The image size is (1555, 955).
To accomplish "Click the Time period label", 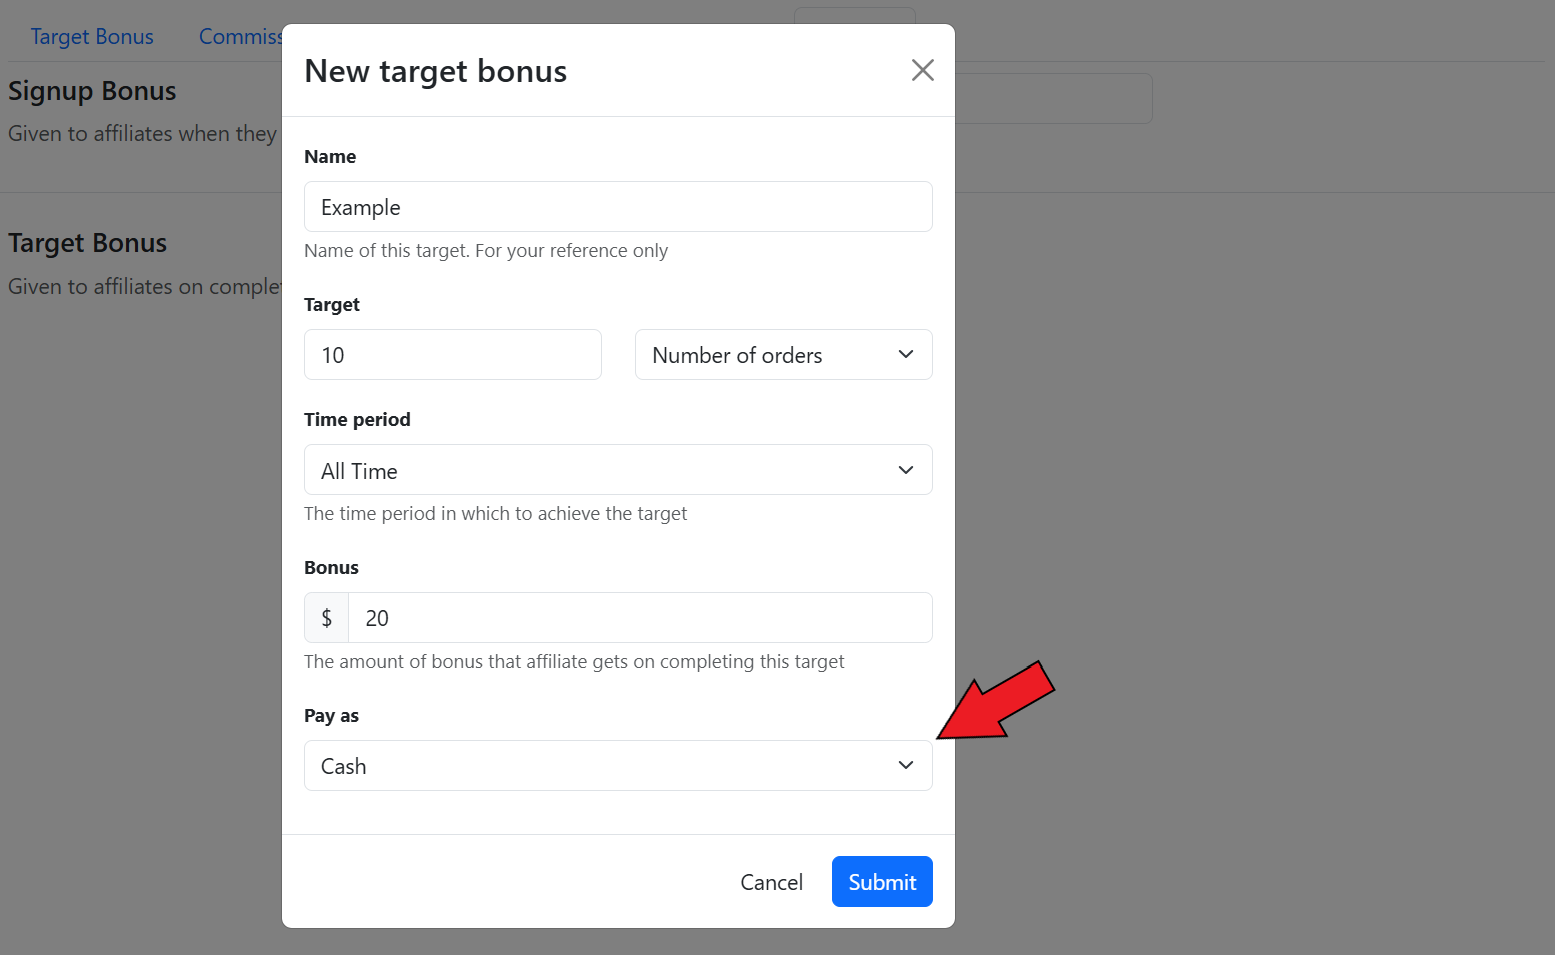I will [x=357, y=420].
